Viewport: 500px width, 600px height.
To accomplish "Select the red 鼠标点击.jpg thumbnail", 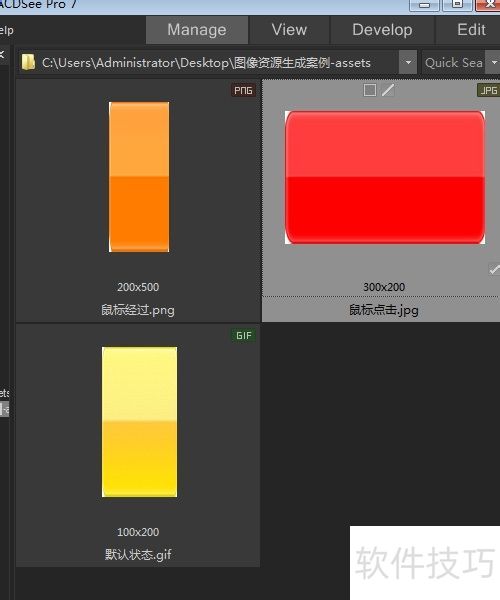I will [385, 177].
